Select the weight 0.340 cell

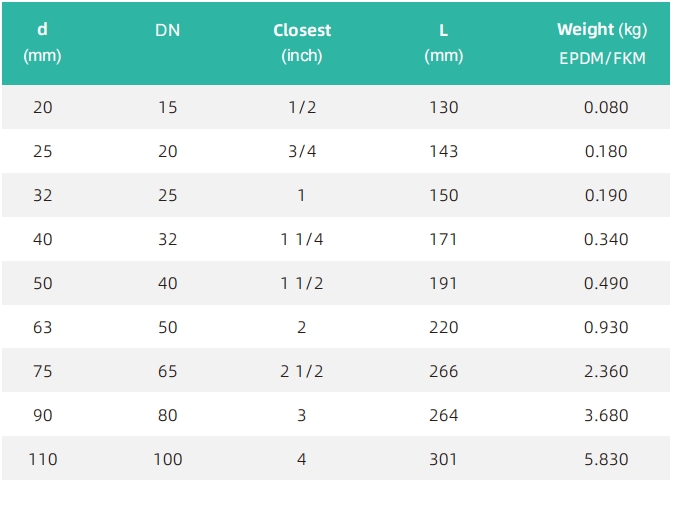pos(606,239)
